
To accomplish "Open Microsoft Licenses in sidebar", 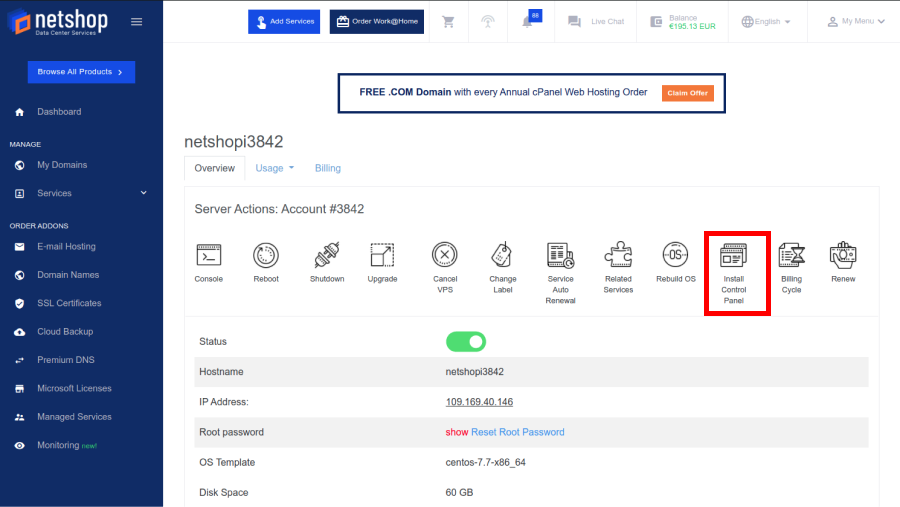I will pos(74,389).
